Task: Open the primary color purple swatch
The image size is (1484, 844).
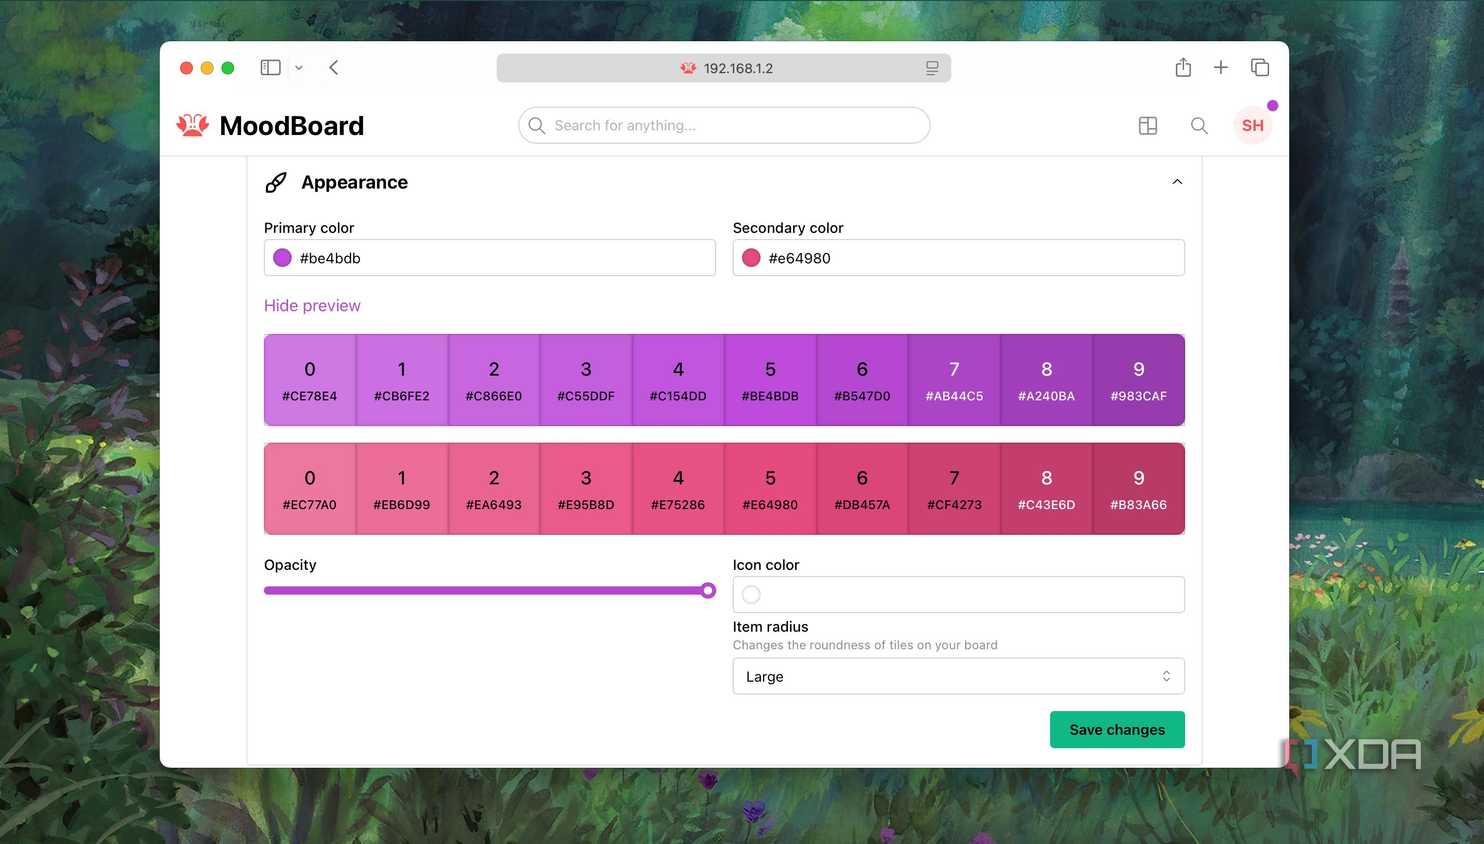Action: pos(282,258)
